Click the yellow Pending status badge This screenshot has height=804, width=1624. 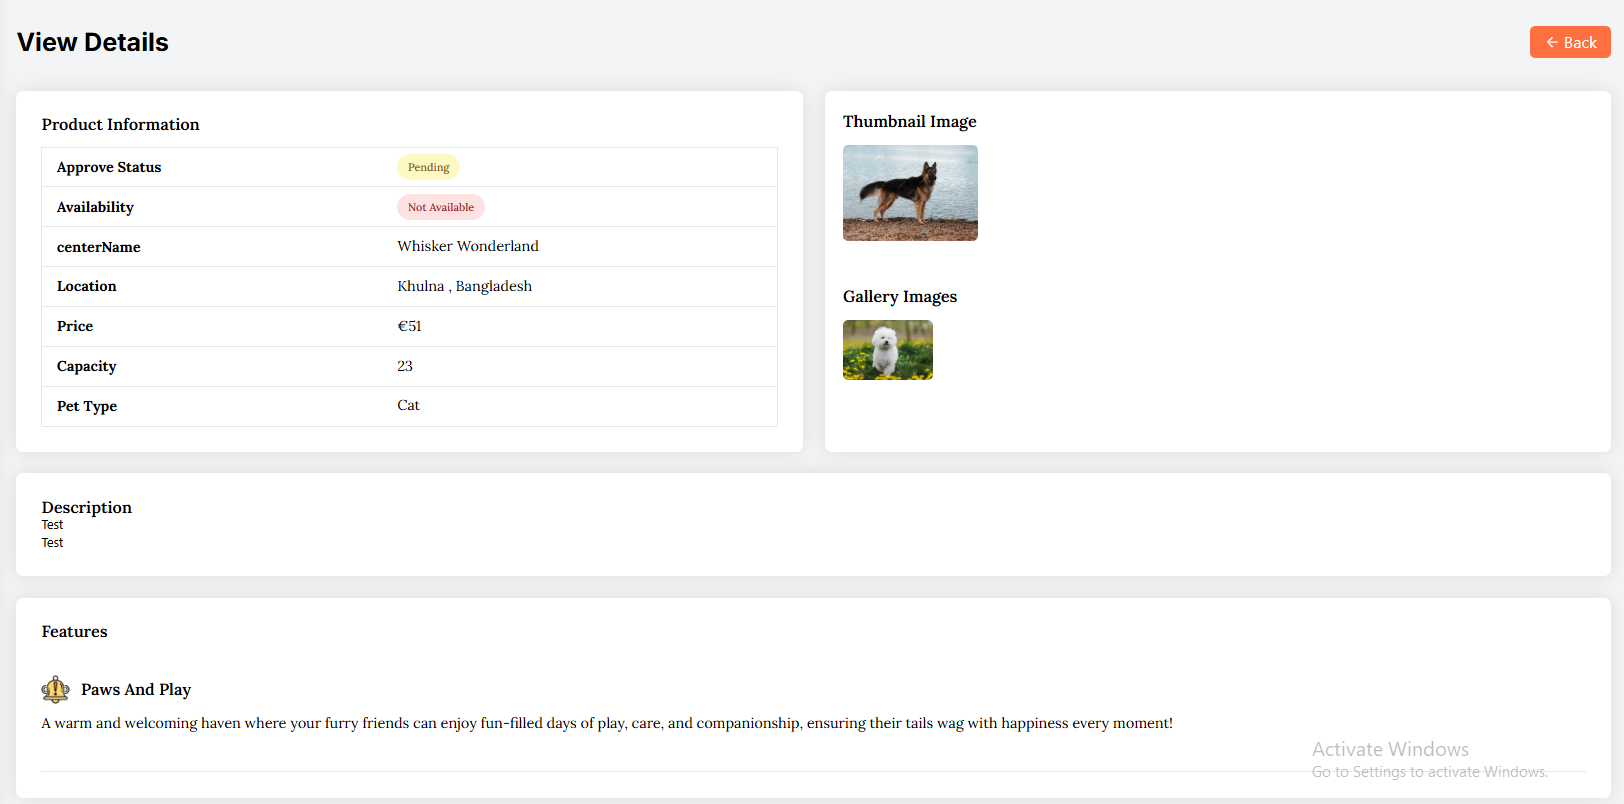pyautogui.click(x=428, y=167)
